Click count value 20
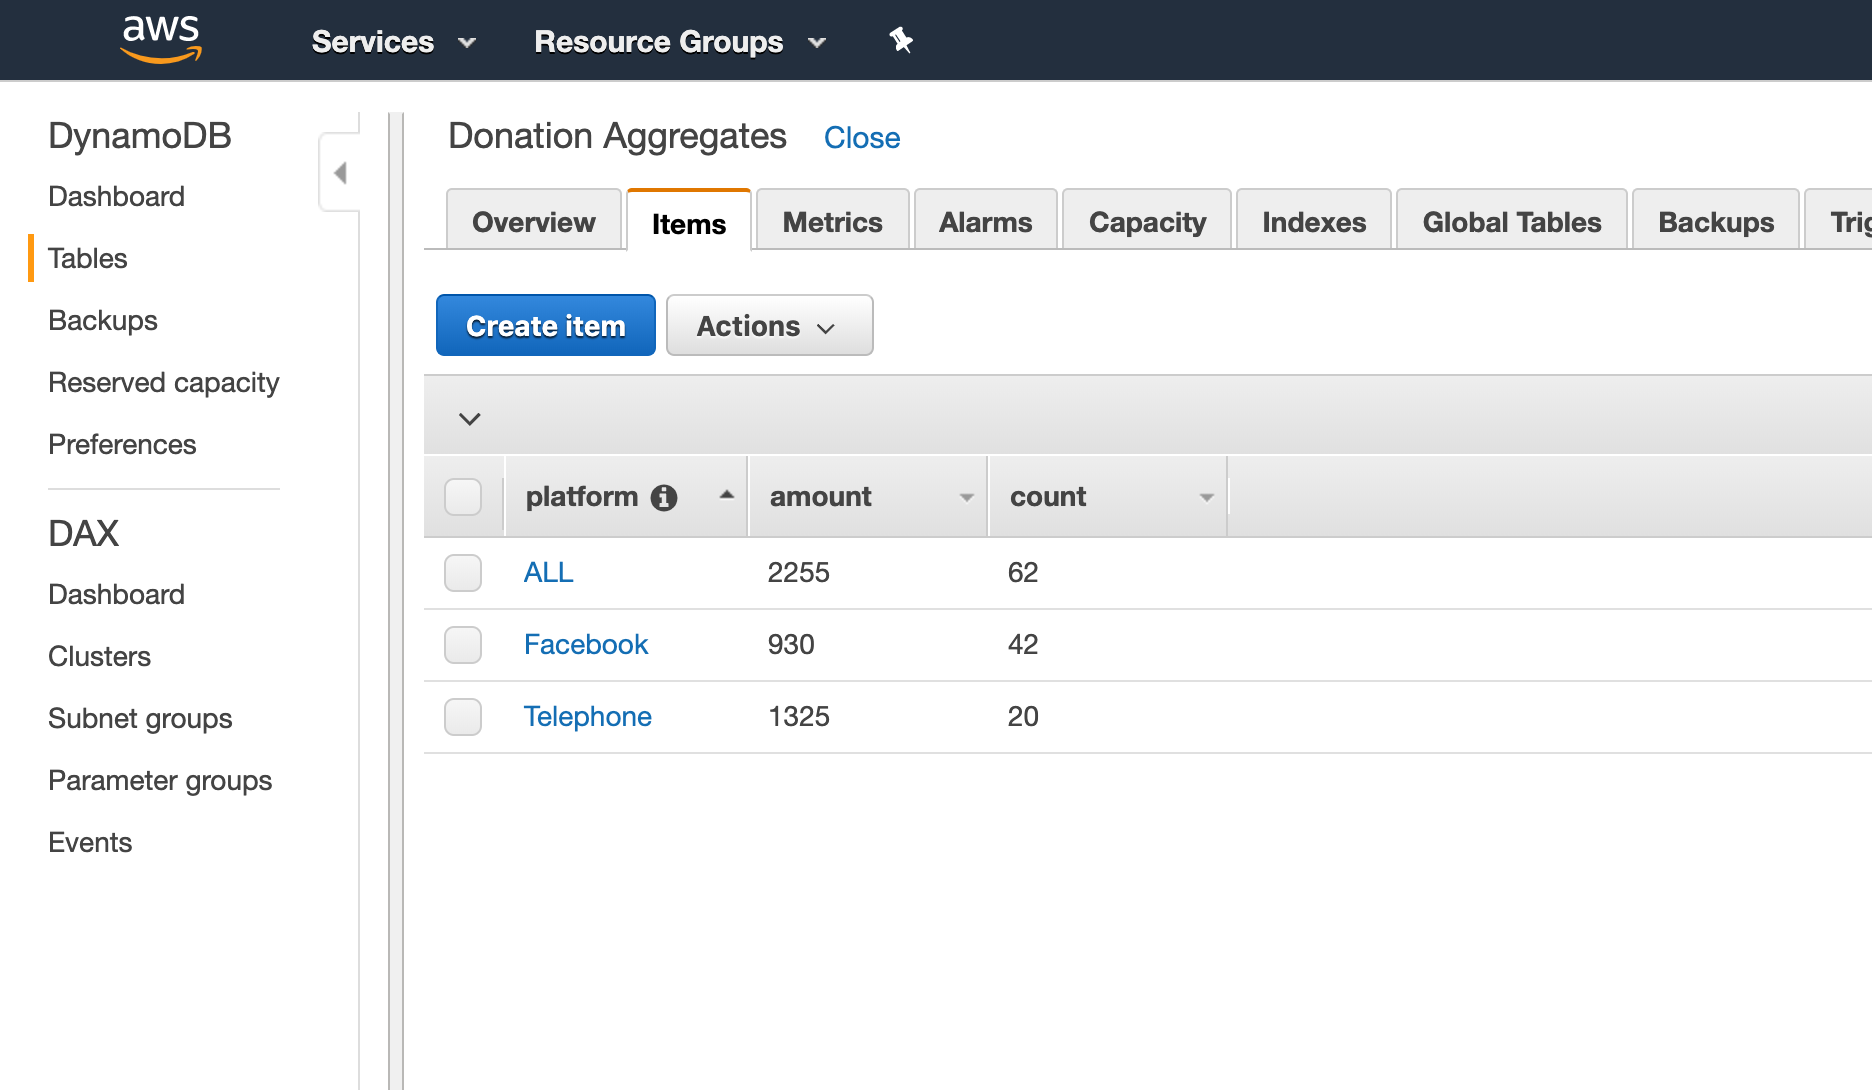 (x=1023, y=717)
